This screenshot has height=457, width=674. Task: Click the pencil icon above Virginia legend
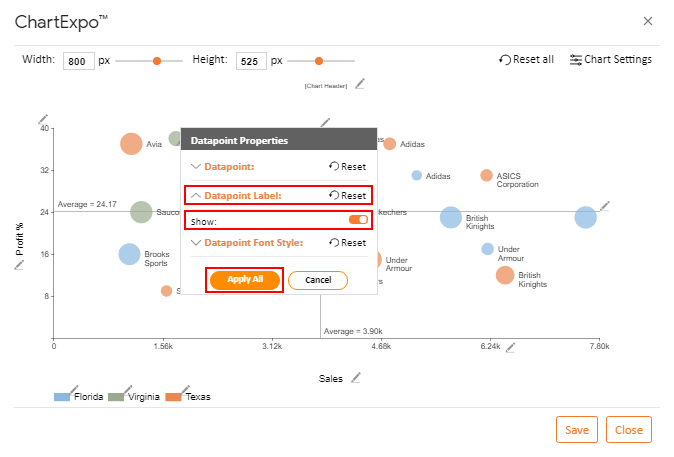coord(128,390)
